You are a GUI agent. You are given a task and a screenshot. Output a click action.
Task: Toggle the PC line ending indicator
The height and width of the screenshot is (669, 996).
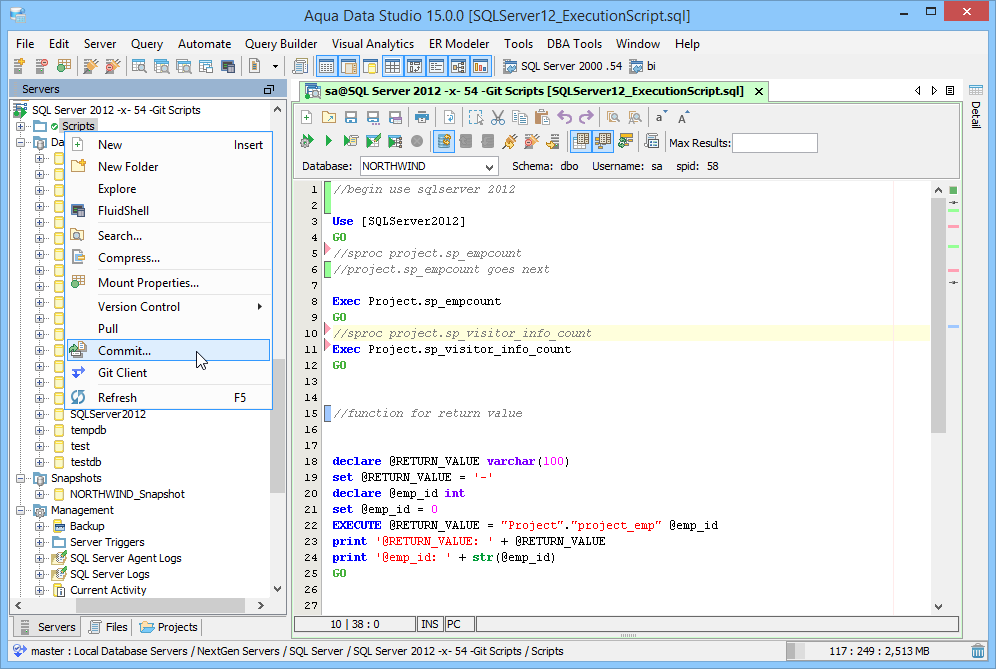pyautogui.click(x=460, y=624)
